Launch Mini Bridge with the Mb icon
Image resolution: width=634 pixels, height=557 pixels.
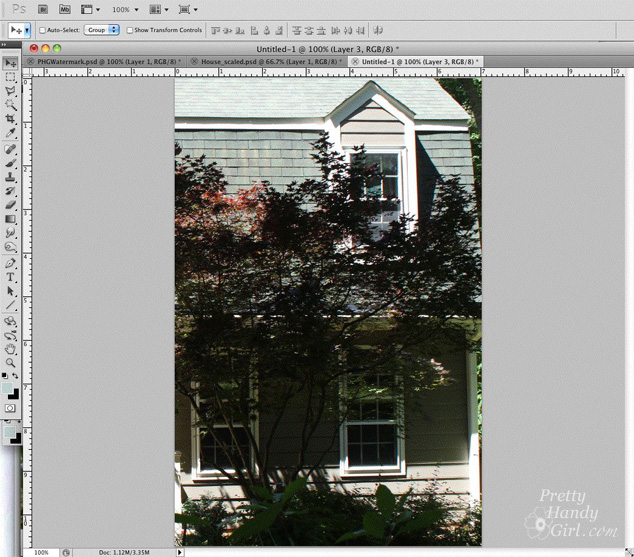coord(65,9)
